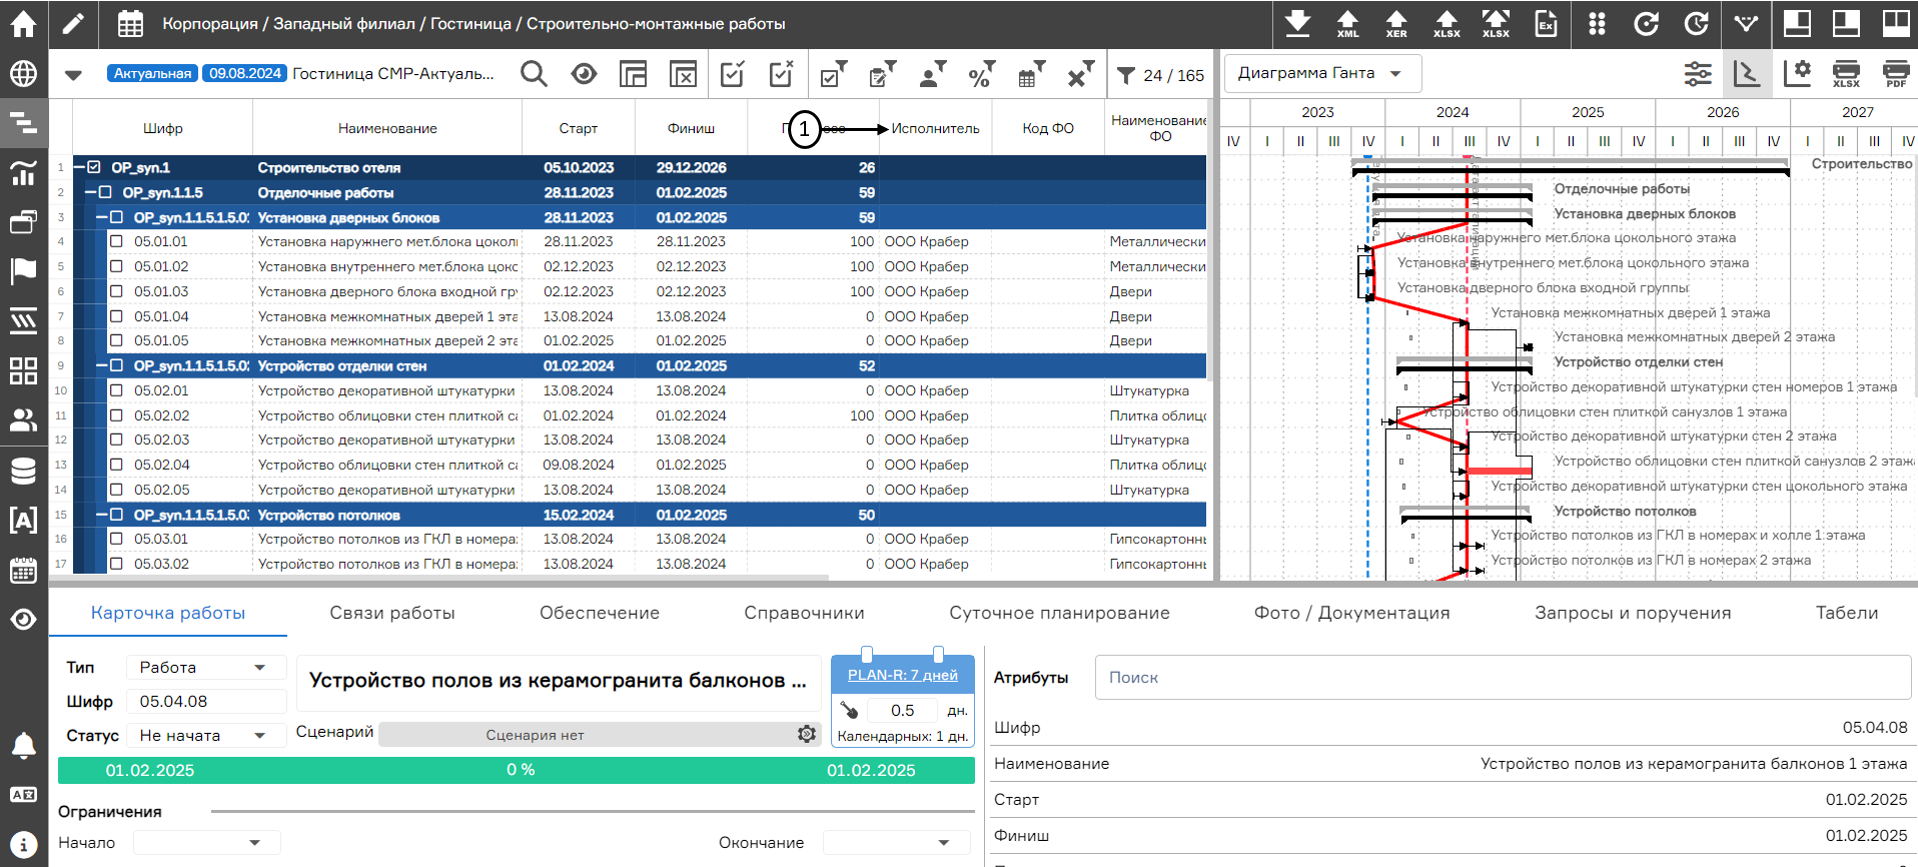The image size is (1918, 867).
Task: Switch to the two-column split layout icon
Action: click(1895, 23)
